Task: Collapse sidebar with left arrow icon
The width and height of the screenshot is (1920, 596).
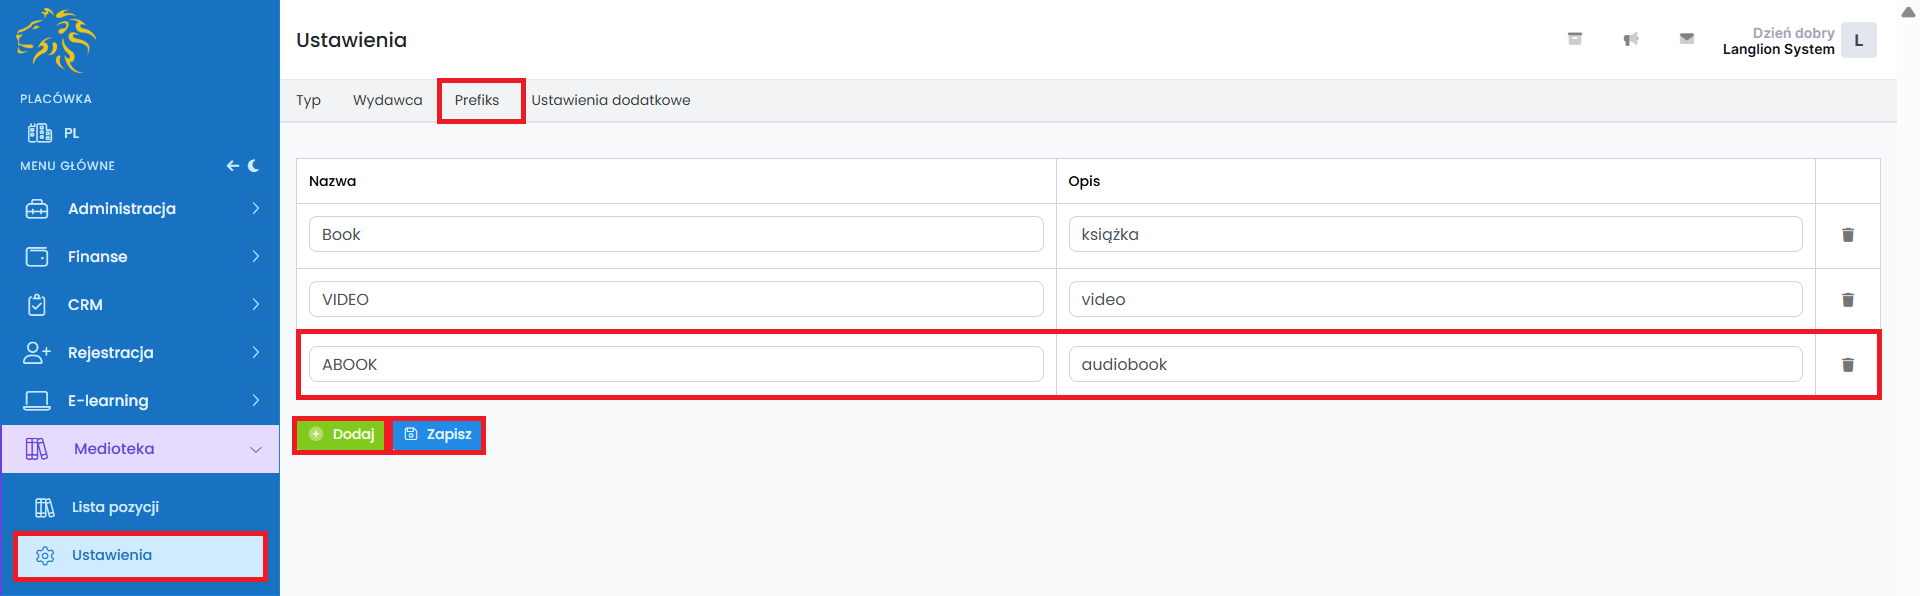Action: click(232, 166)
